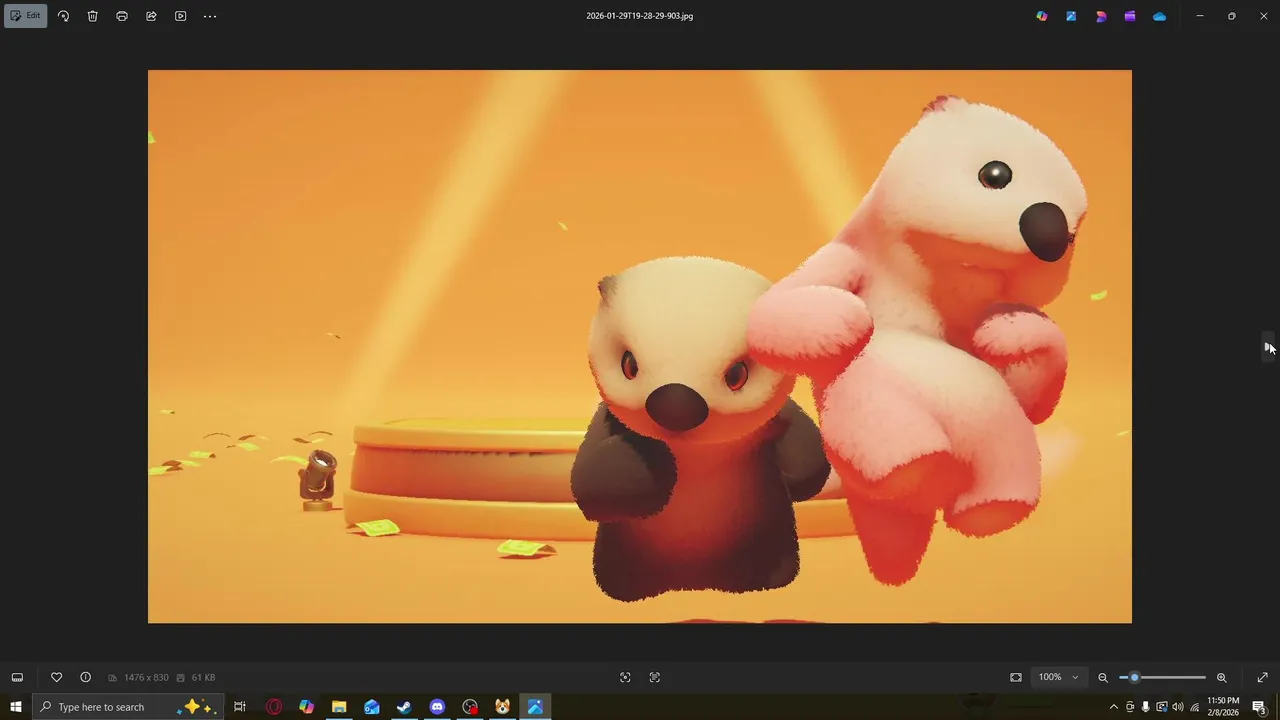
Task: Open the notification center icon
Action: click(1260, 707)
